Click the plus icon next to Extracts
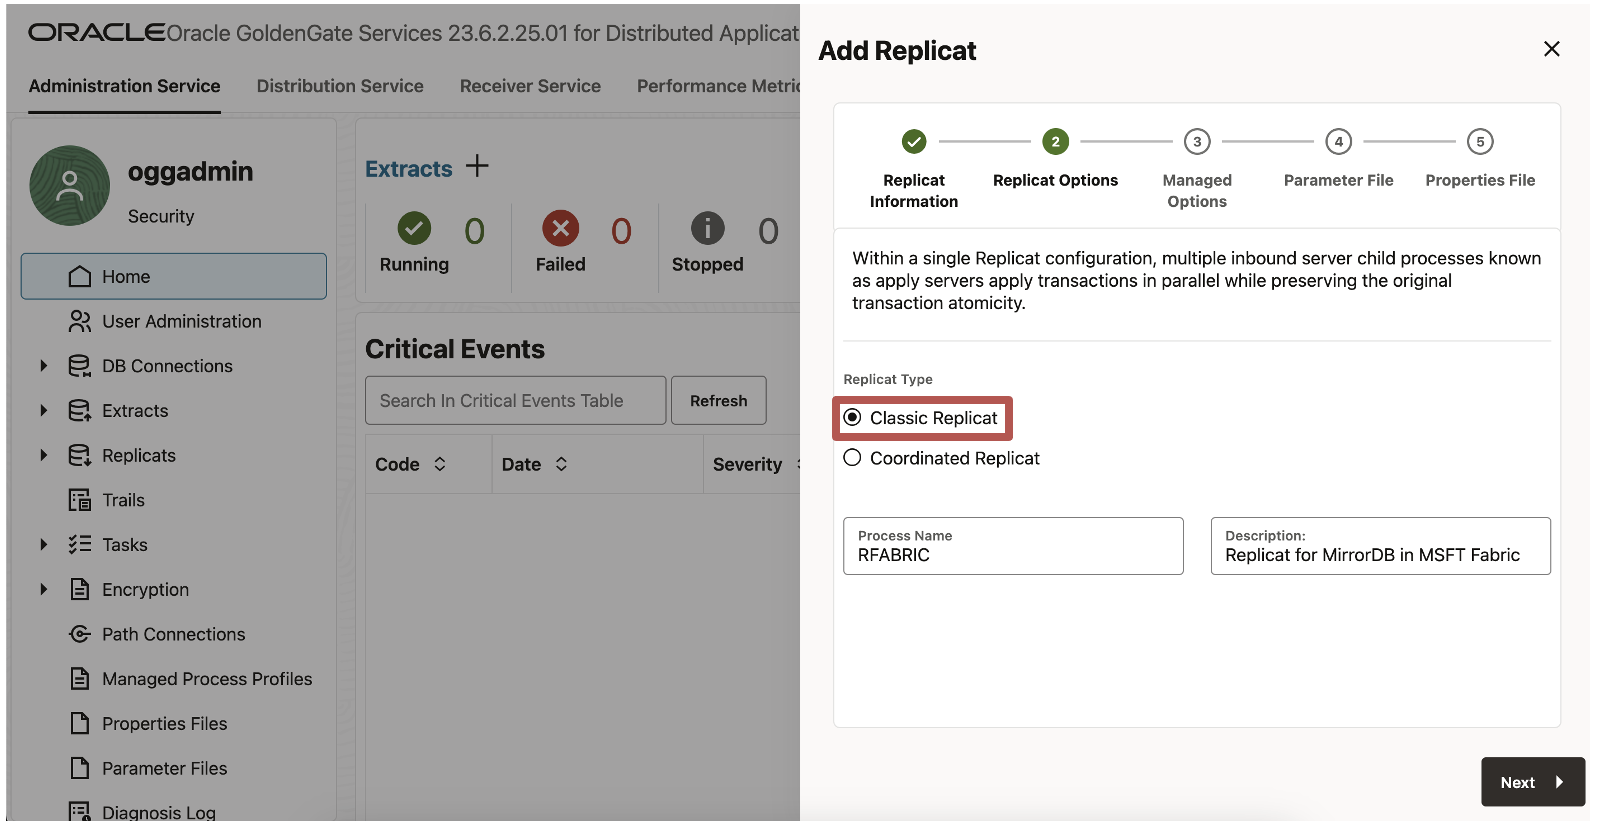Image resolution: width=1610 pixels, height=826 pixels. click(x=477, y=166)
